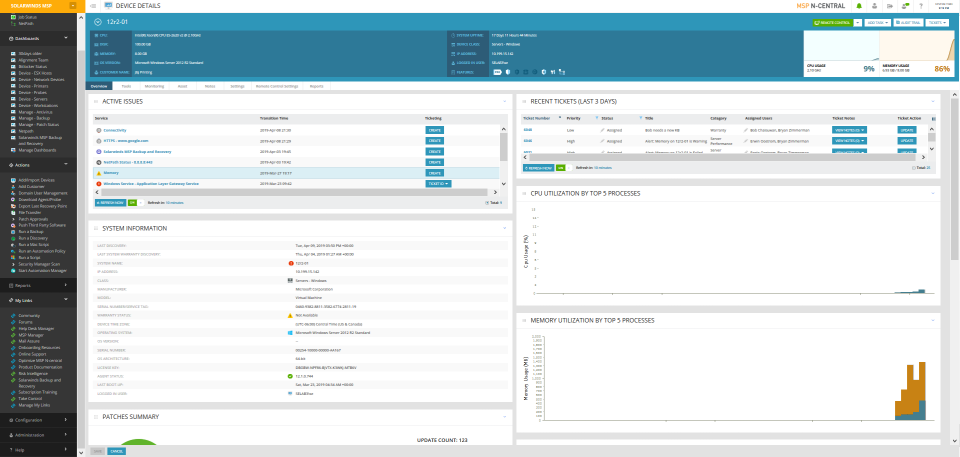This screenshot has height=457, width=960.
Task: Click the Audit Trail button
Action: [909, 22]
